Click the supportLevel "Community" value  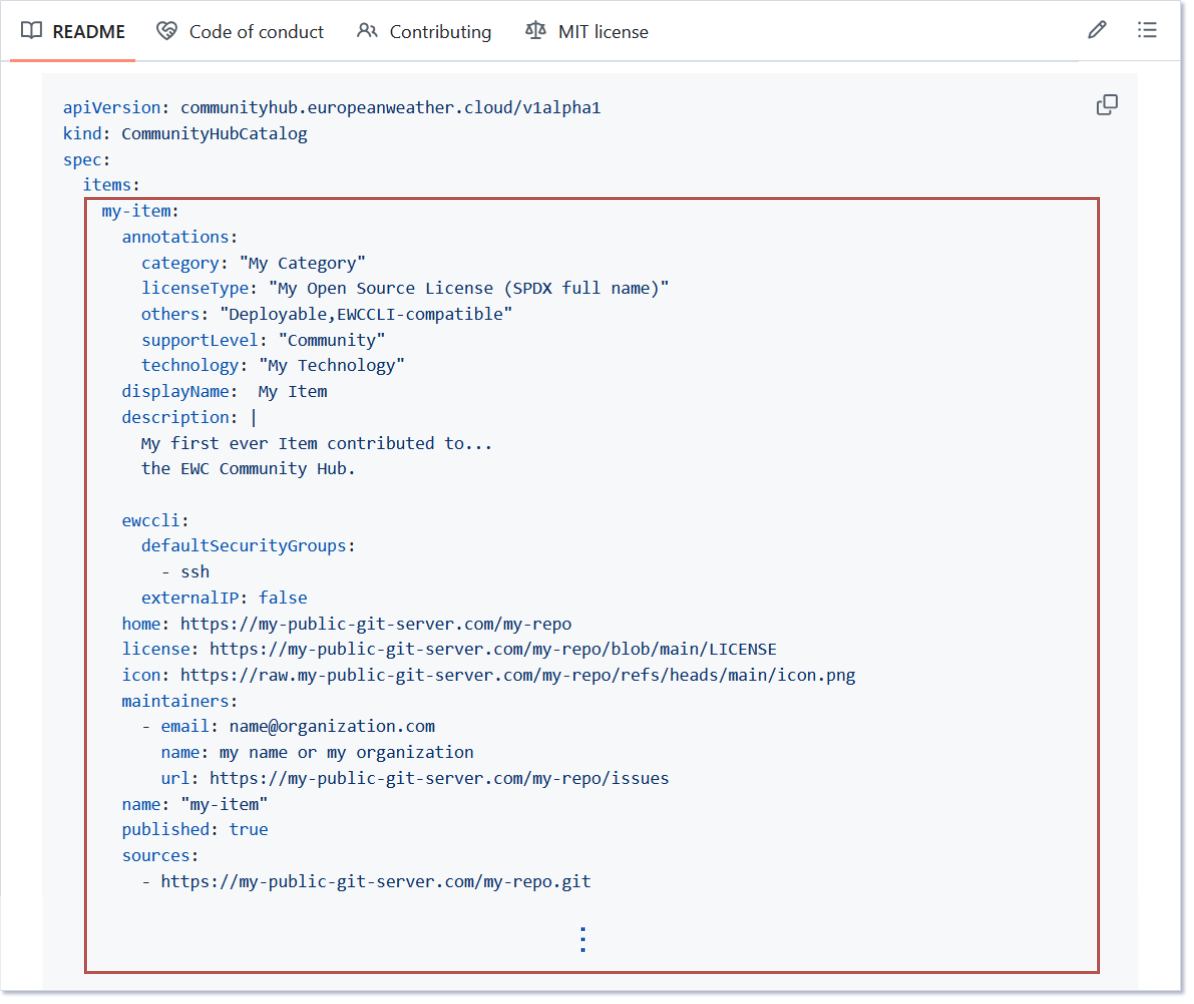(331, 341)
